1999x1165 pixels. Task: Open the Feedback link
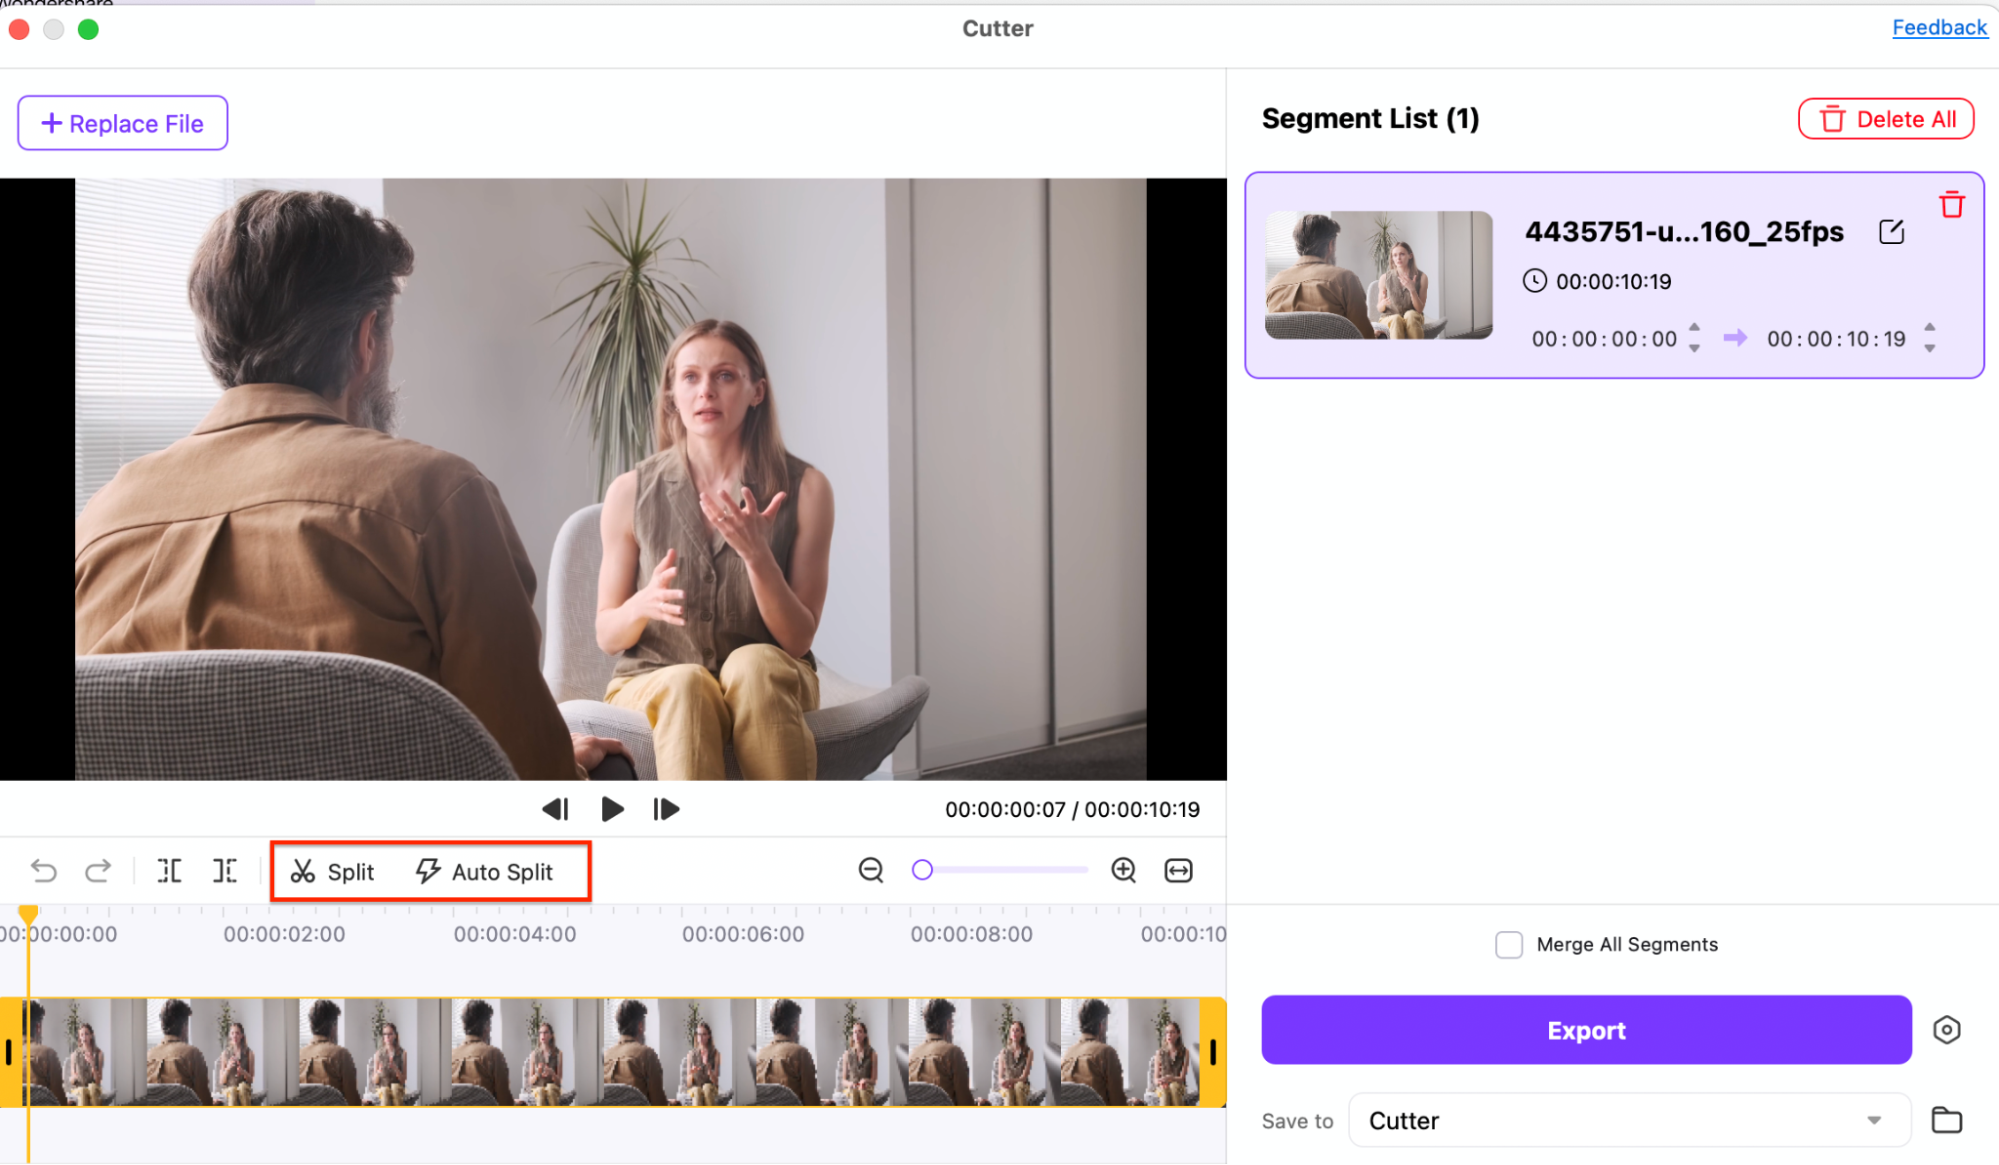tap(1938, 28)
